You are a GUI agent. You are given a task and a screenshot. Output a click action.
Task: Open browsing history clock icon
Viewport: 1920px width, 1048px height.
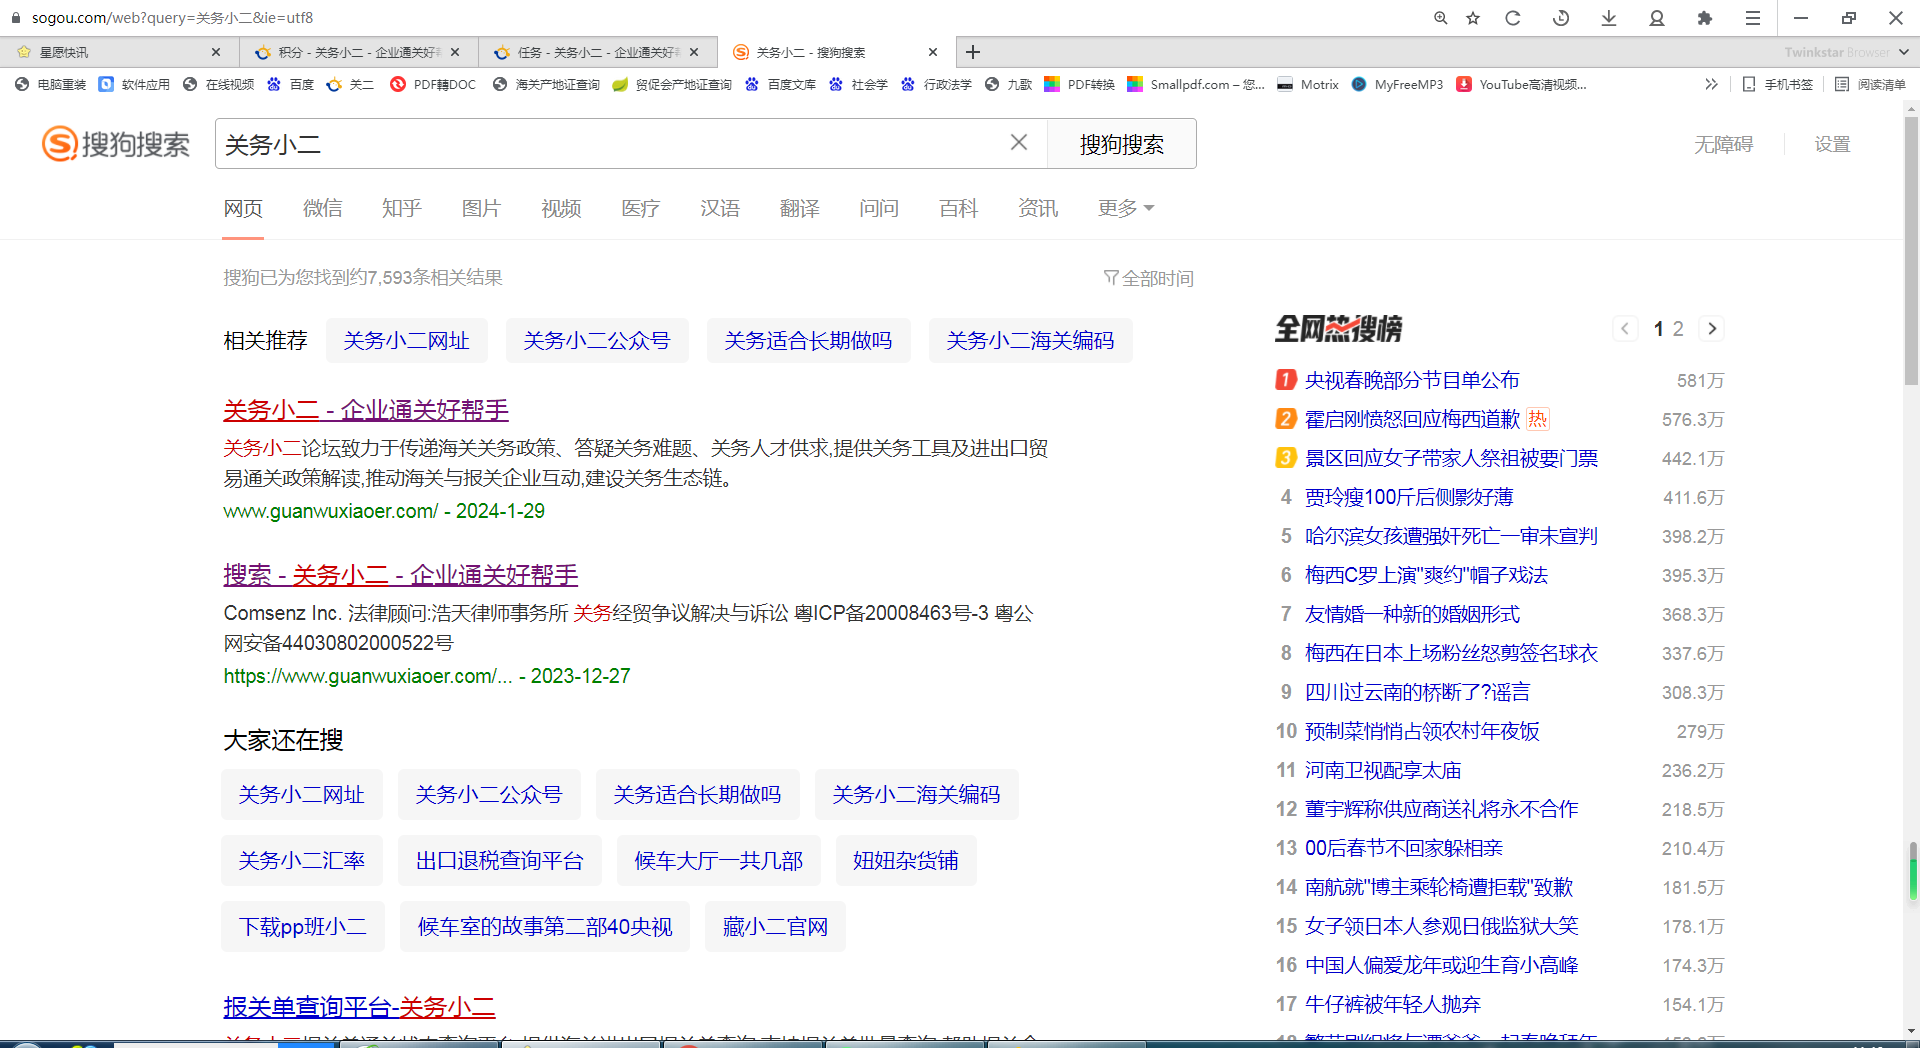pos(1561,18)
